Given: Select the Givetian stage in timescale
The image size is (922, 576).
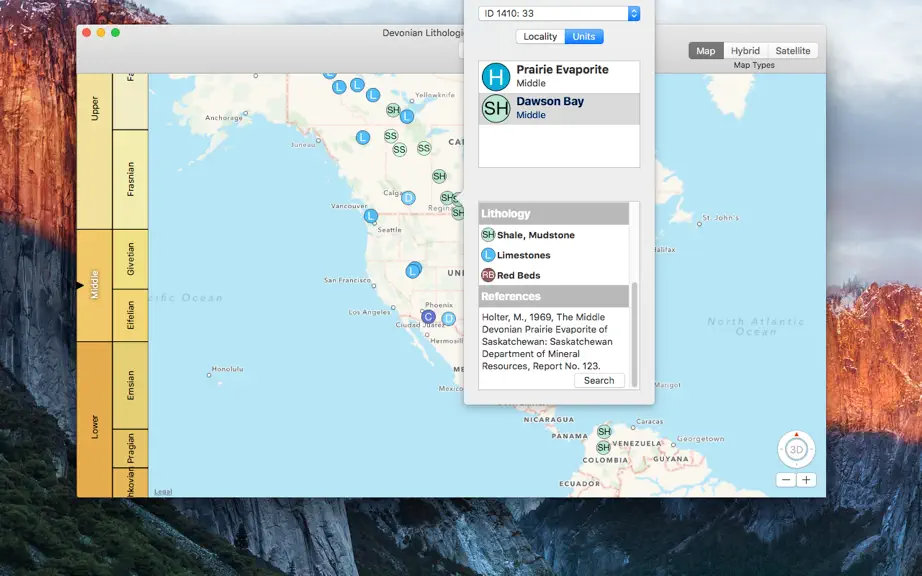Looking at the screenshot, I should pos(130,259).
